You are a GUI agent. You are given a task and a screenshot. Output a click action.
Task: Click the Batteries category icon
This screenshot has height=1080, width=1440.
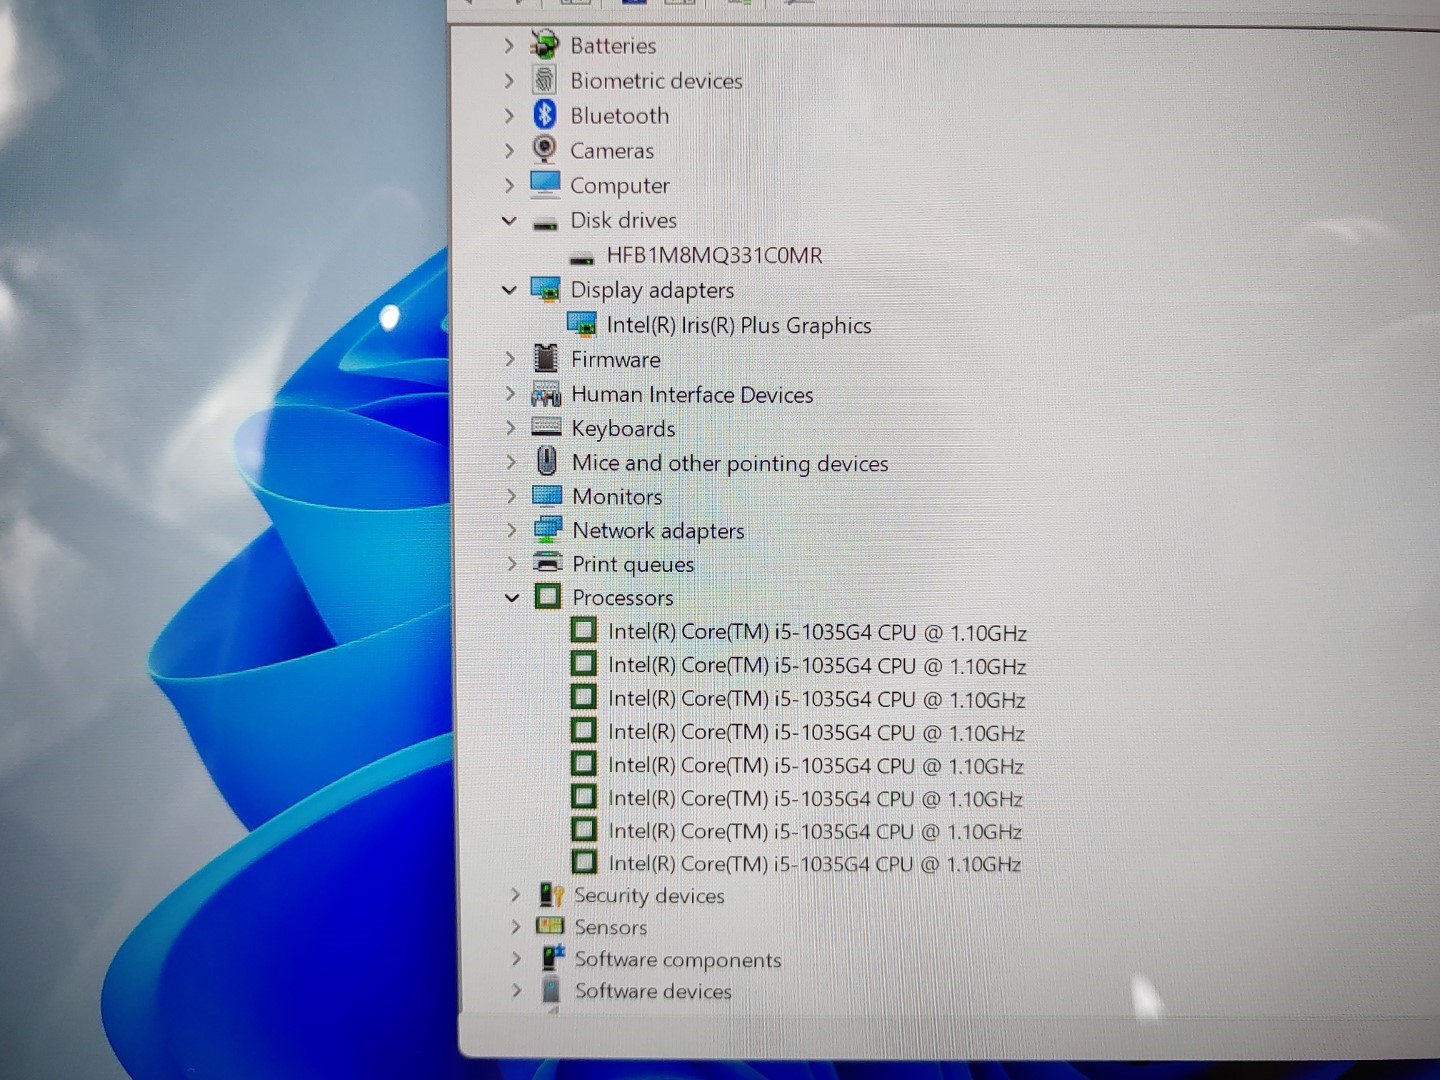[x=544, y=45]
